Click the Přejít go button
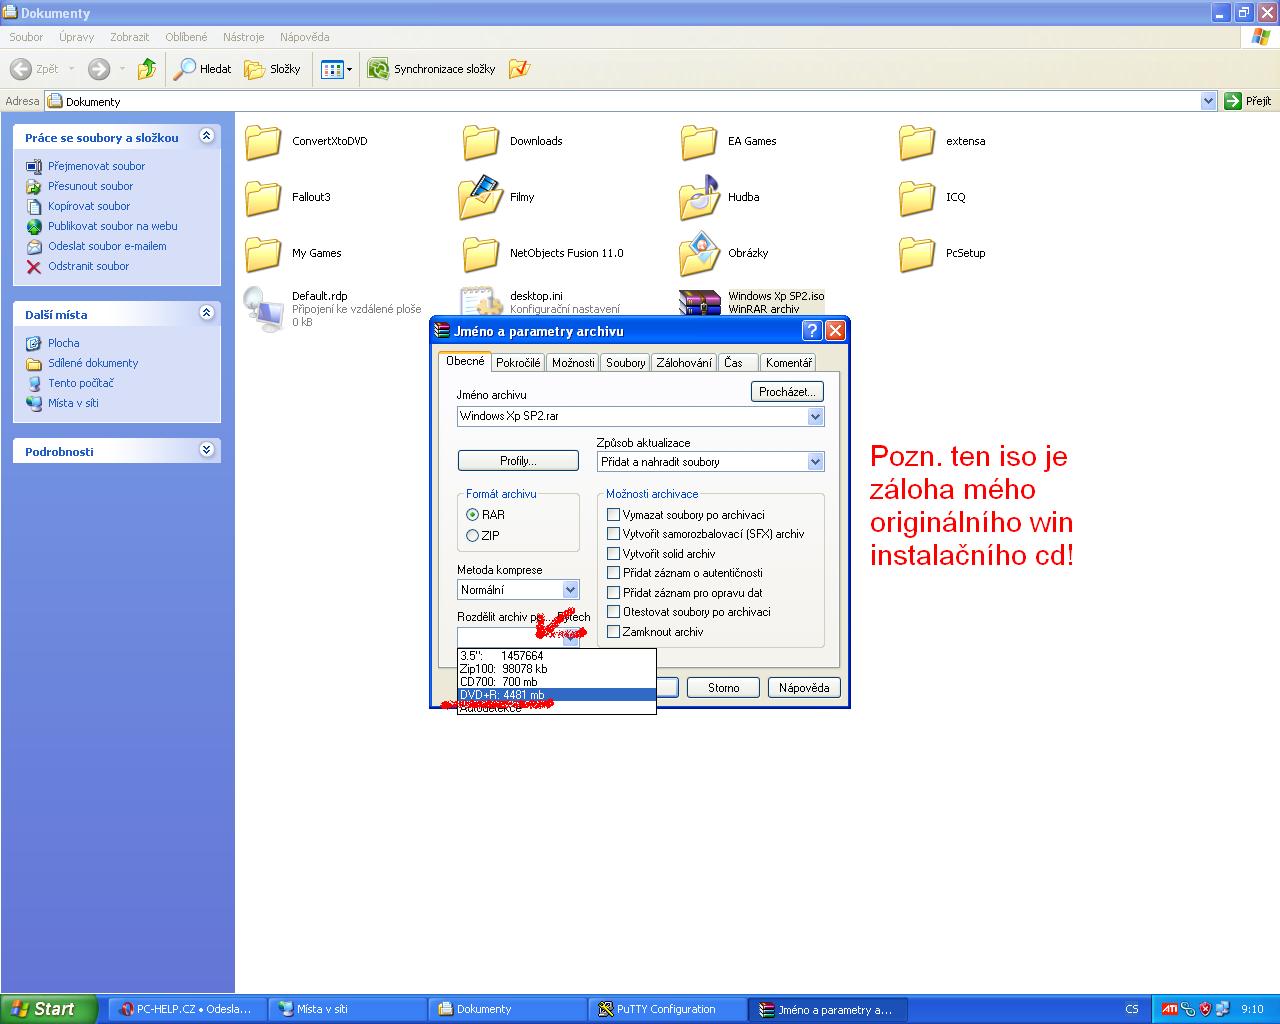The image size is (1280, 1024). point(1249,101)
